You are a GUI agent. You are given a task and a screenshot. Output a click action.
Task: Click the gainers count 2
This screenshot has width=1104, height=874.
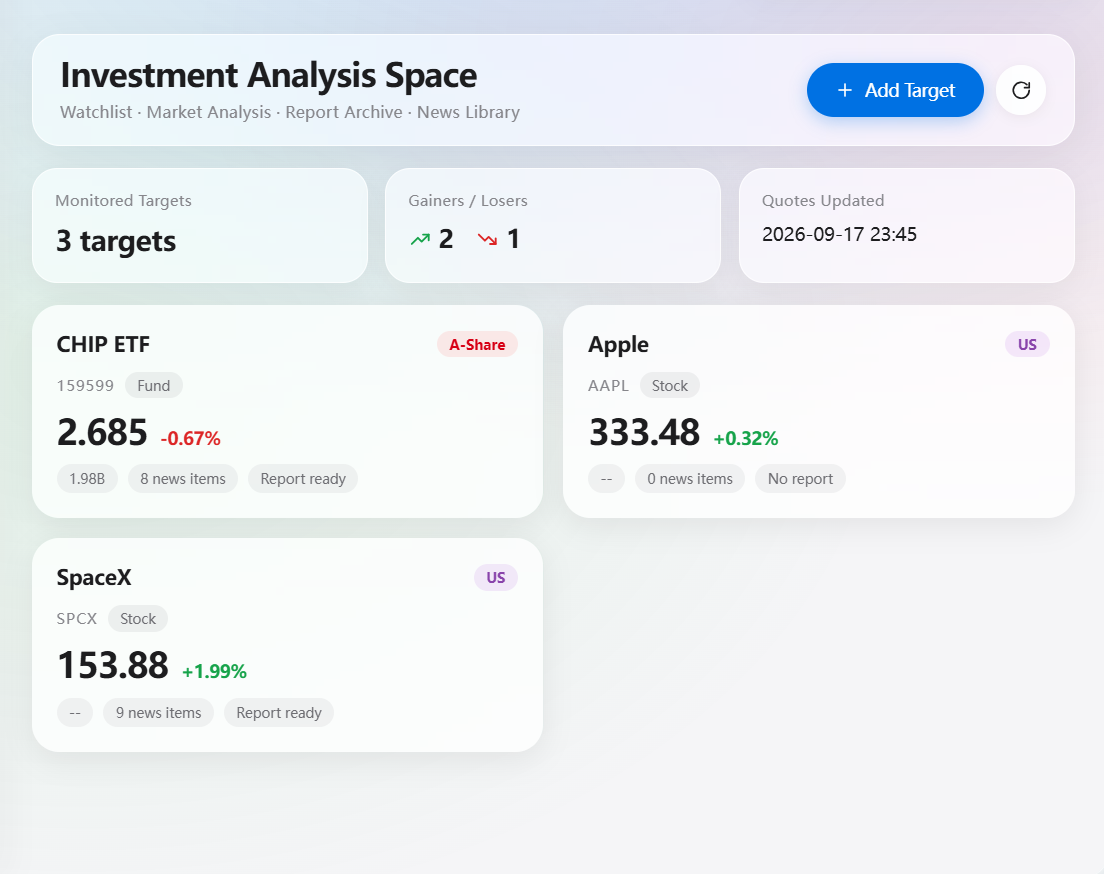(x=446, y=239)
